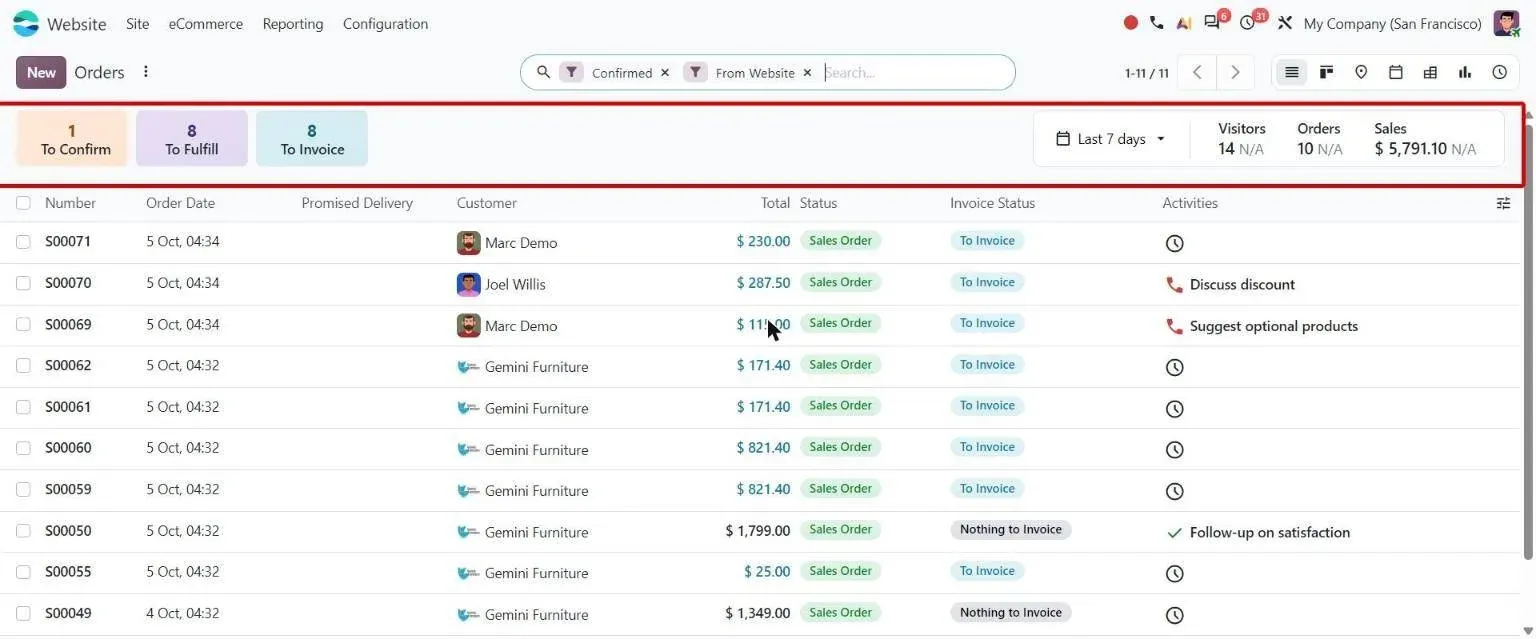
Task: Open the Orders actions kebab menu
Action: tap(146, 72)
